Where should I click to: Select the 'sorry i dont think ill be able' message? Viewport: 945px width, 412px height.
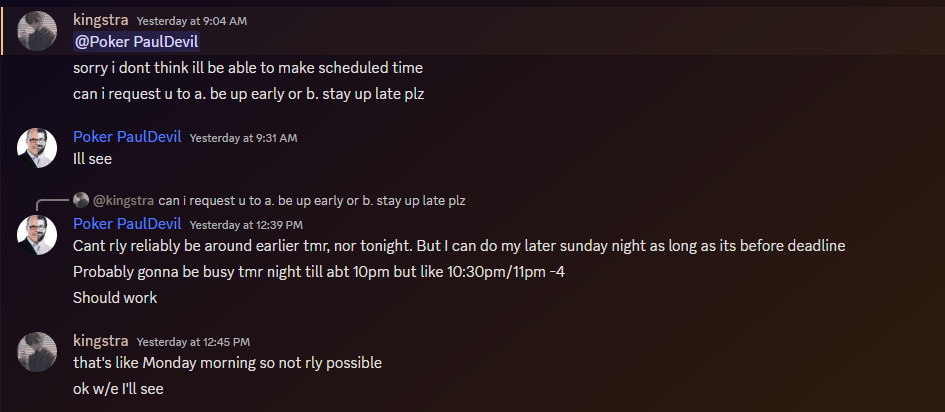pyautogui.click(x=248, y=68)
